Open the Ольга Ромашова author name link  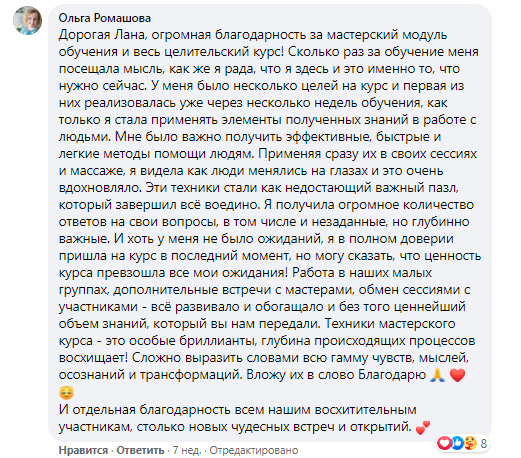(105, 18)
